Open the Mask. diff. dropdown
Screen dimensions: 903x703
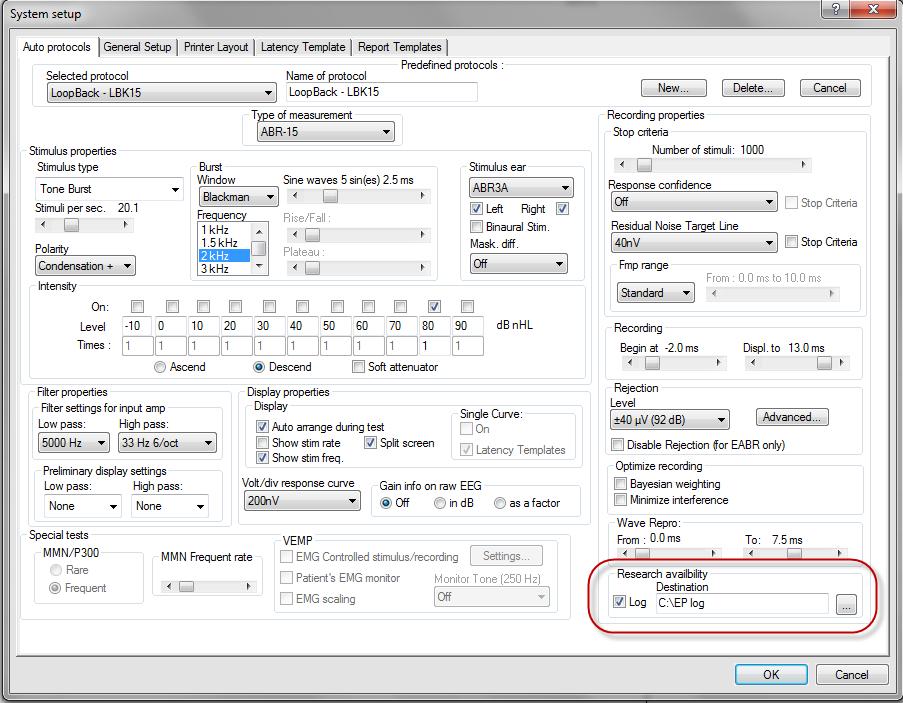[x=518, y=264]
